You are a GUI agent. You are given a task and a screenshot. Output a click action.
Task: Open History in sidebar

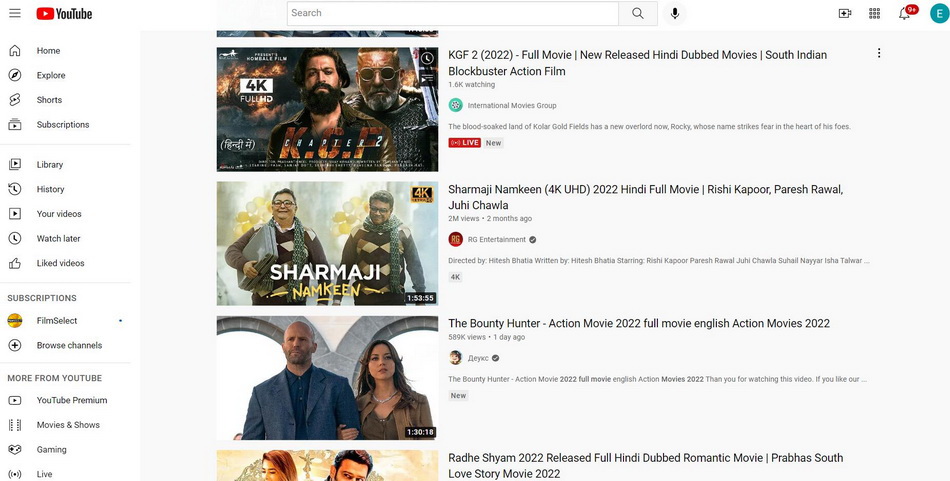point(50,189)
